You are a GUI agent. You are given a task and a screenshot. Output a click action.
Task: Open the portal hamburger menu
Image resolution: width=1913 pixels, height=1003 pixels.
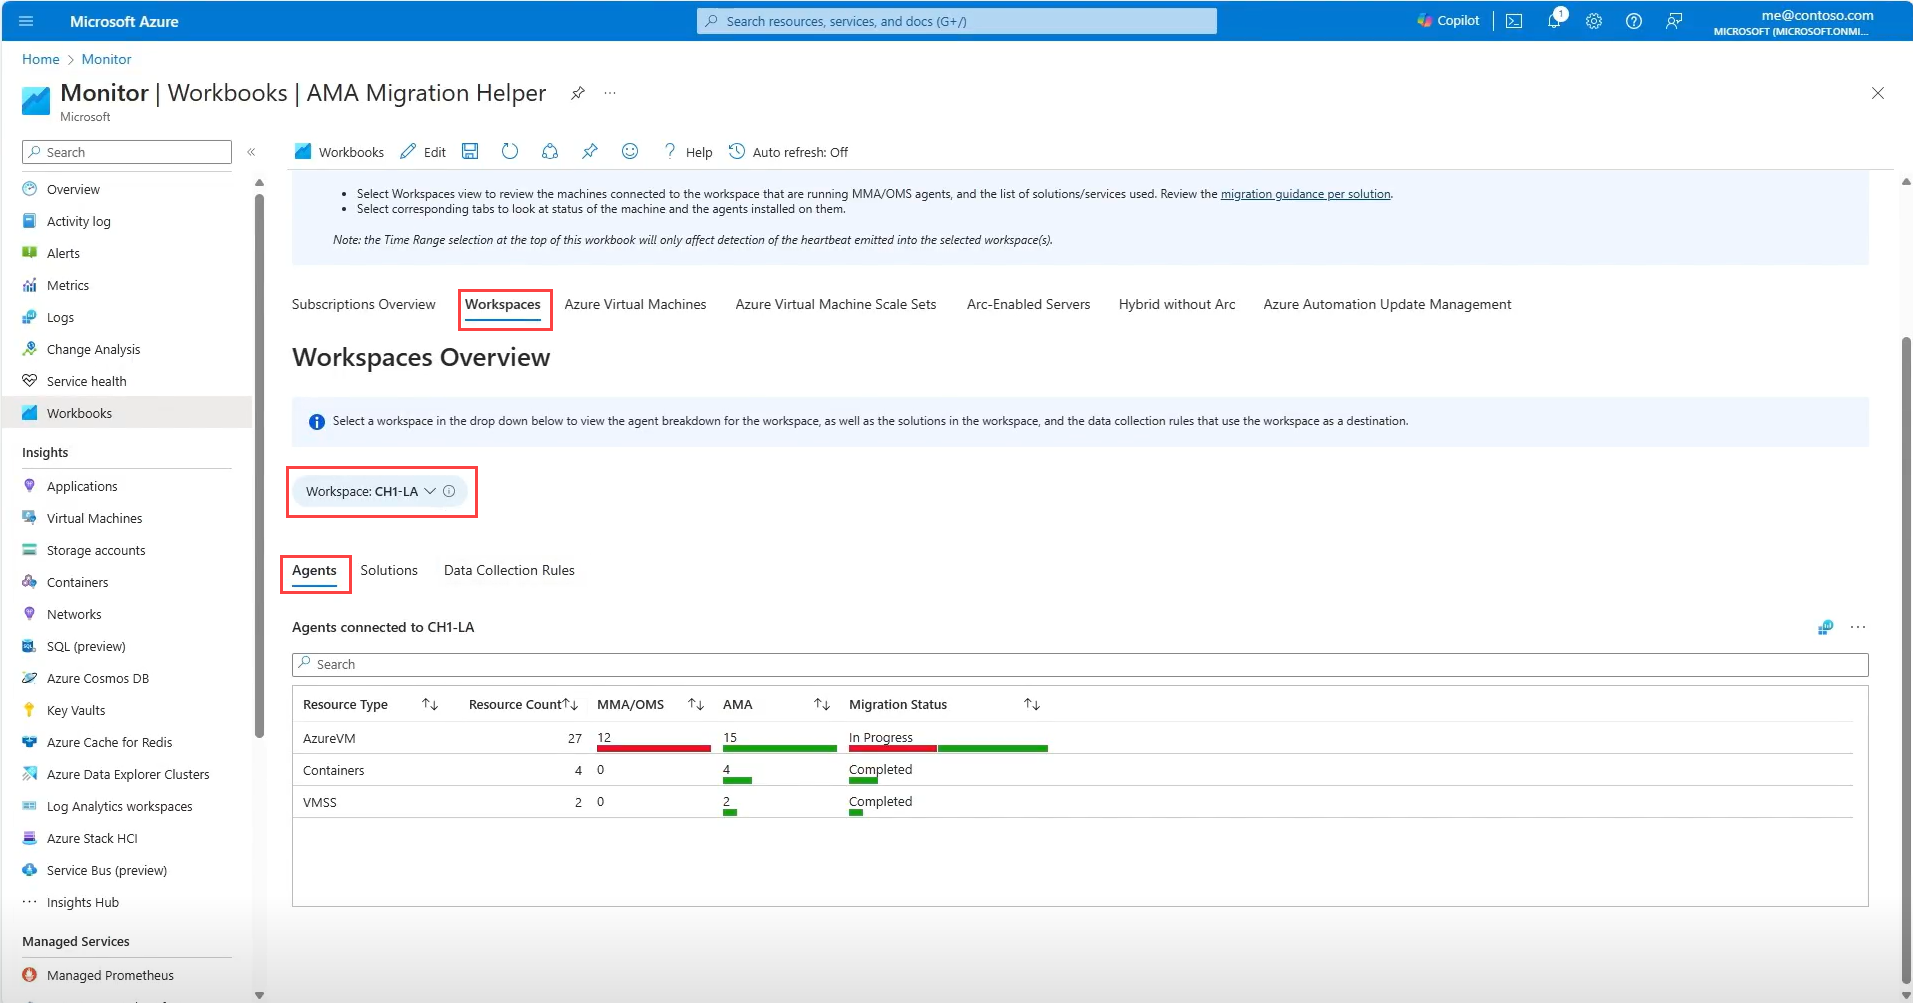coord(26,21)
